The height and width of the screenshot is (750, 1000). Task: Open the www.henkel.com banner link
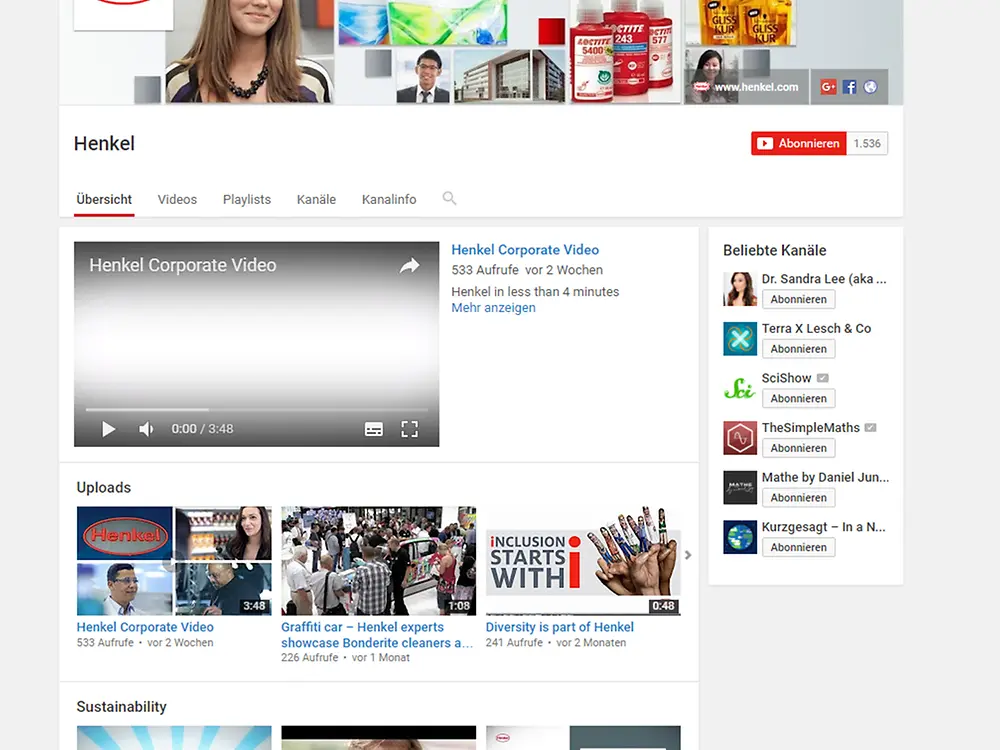point(756,87)
